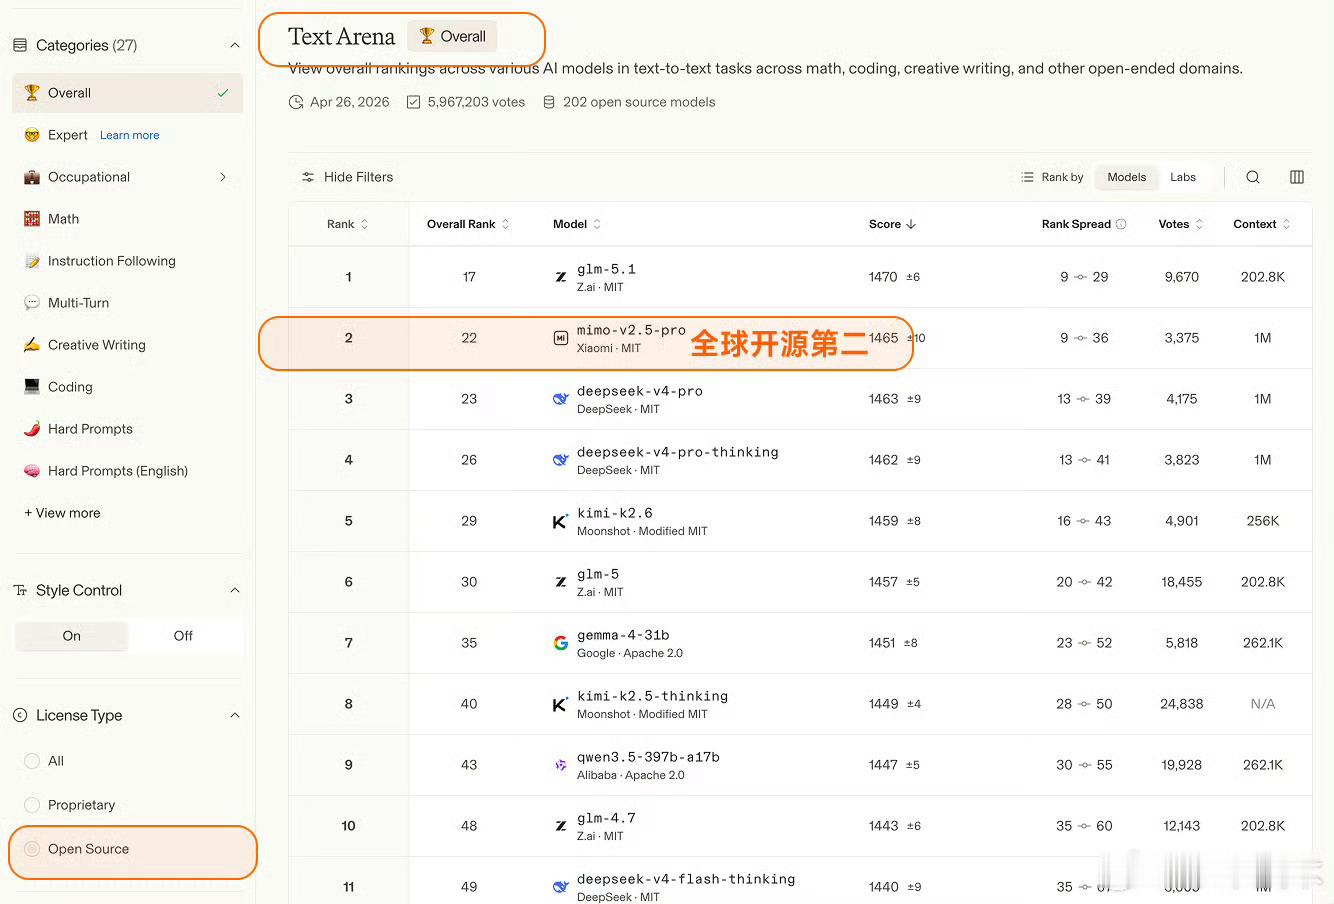Image resolution: width=1334 pixels, height=904 pixels.
Task: Click the Alibaba logo beside qwen3.5-397b-a17b
Action: tap(561, 765)
